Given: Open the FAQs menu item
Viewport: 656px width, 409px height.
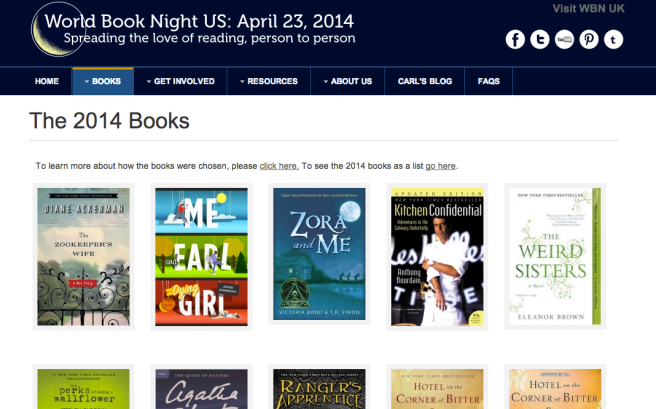Looking at the screenshot, I should coord(489,81).
